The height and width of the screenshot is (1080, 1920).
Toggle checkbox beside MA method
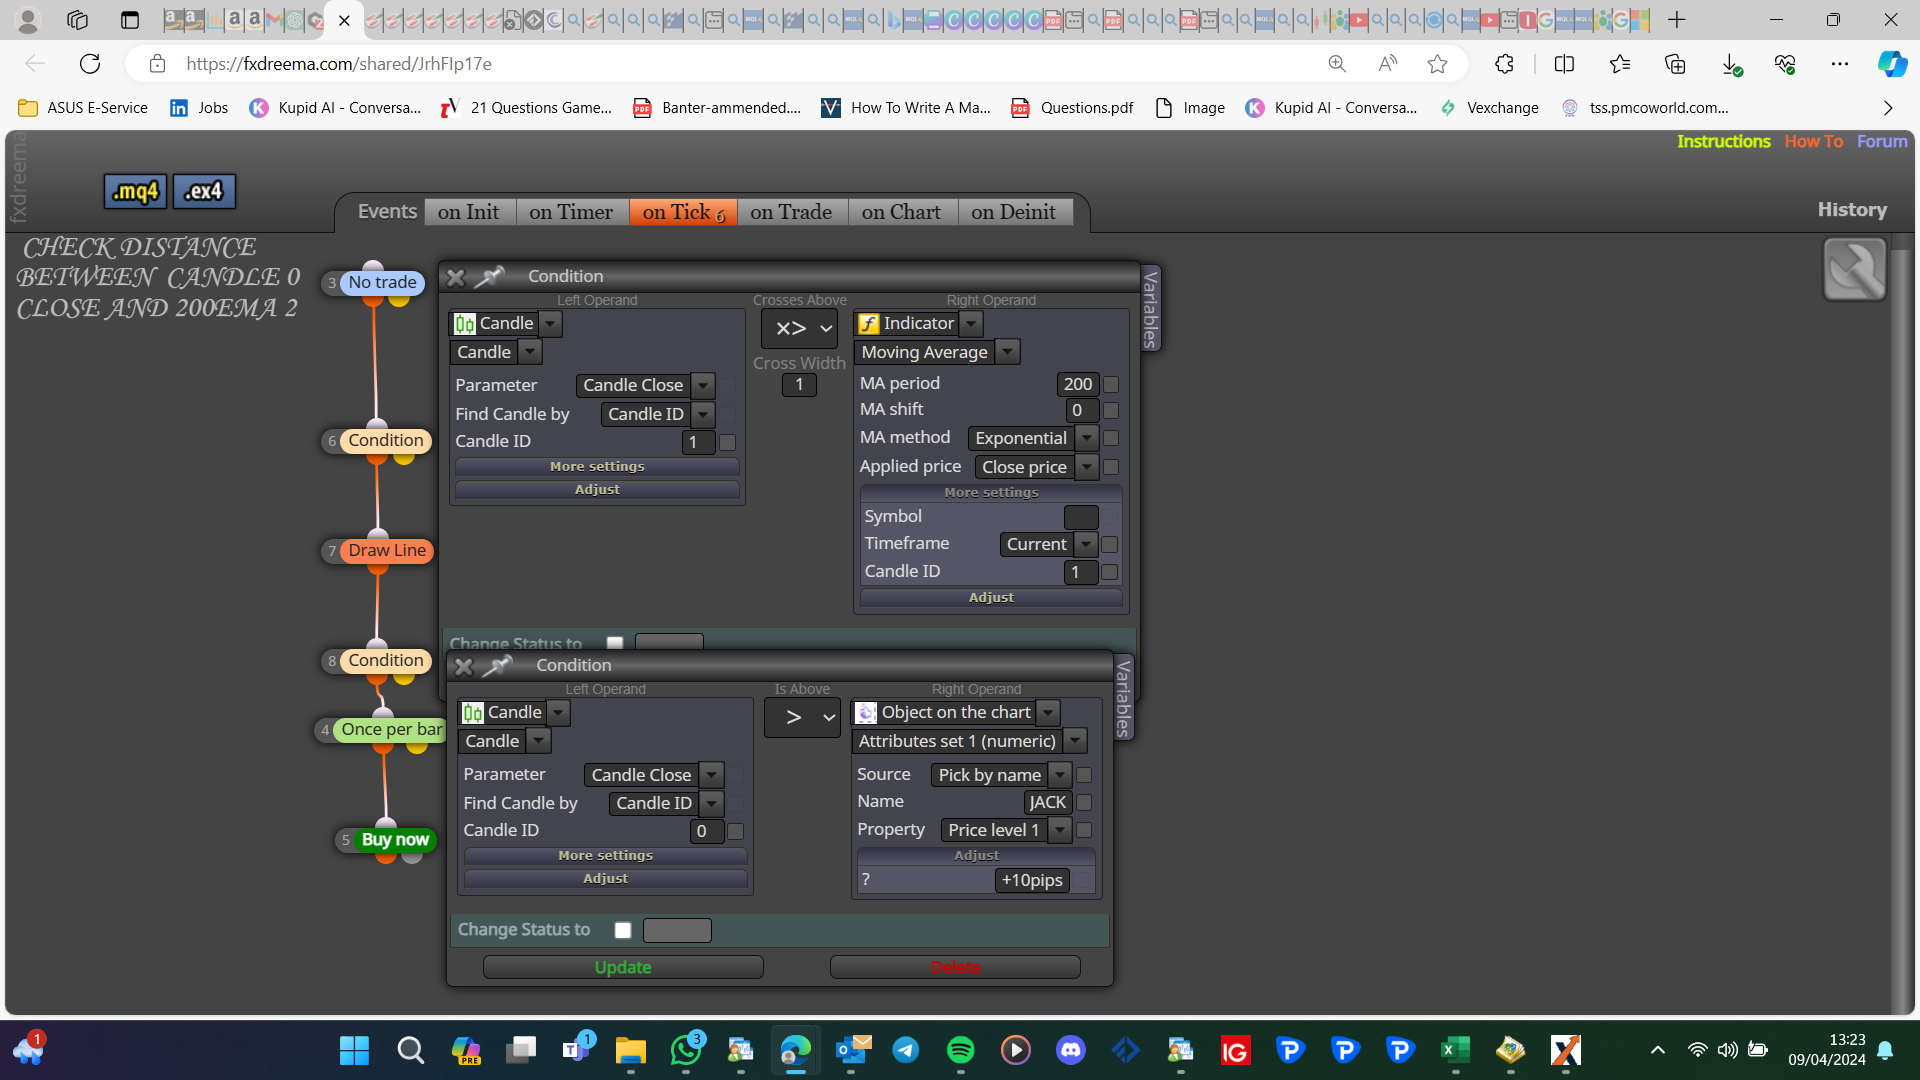(x=1111, y=438)
